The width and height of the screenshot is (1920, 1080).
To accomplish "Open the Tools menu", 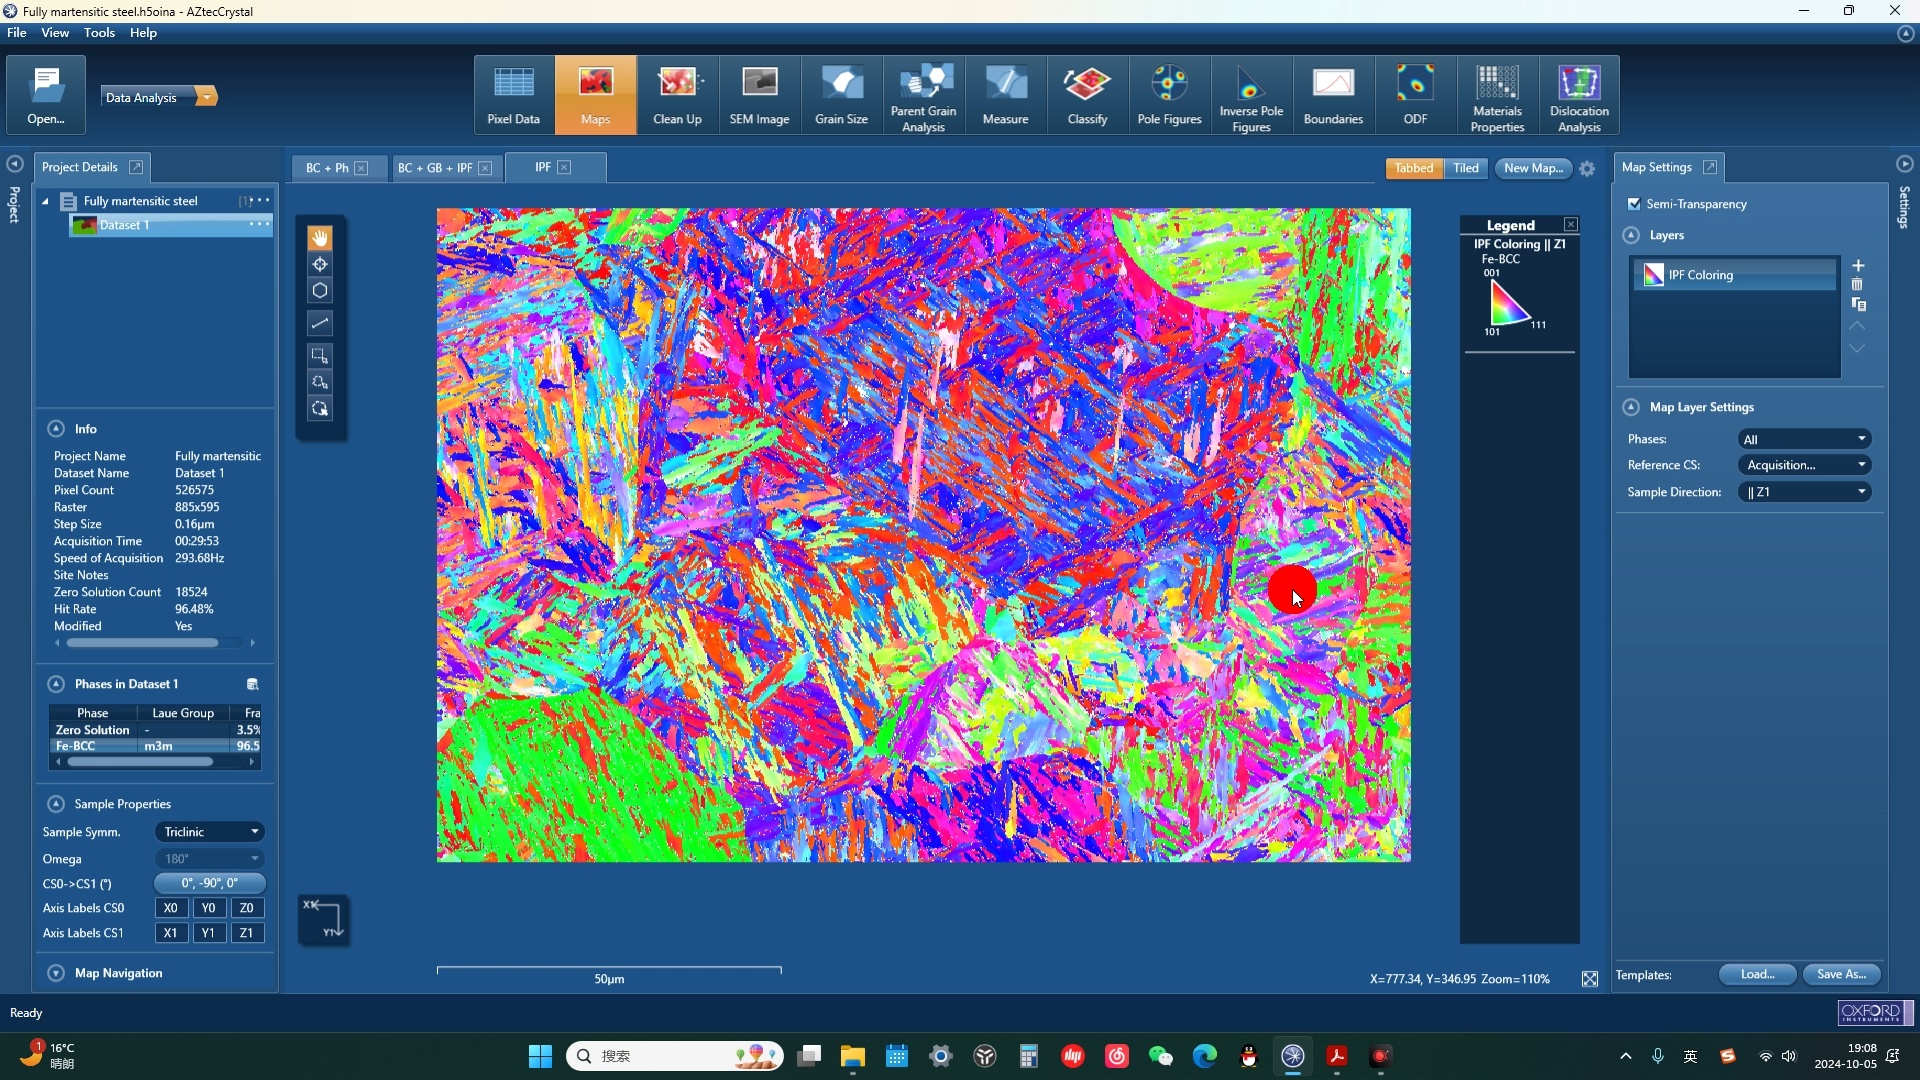I will click(x=99, y=33).
